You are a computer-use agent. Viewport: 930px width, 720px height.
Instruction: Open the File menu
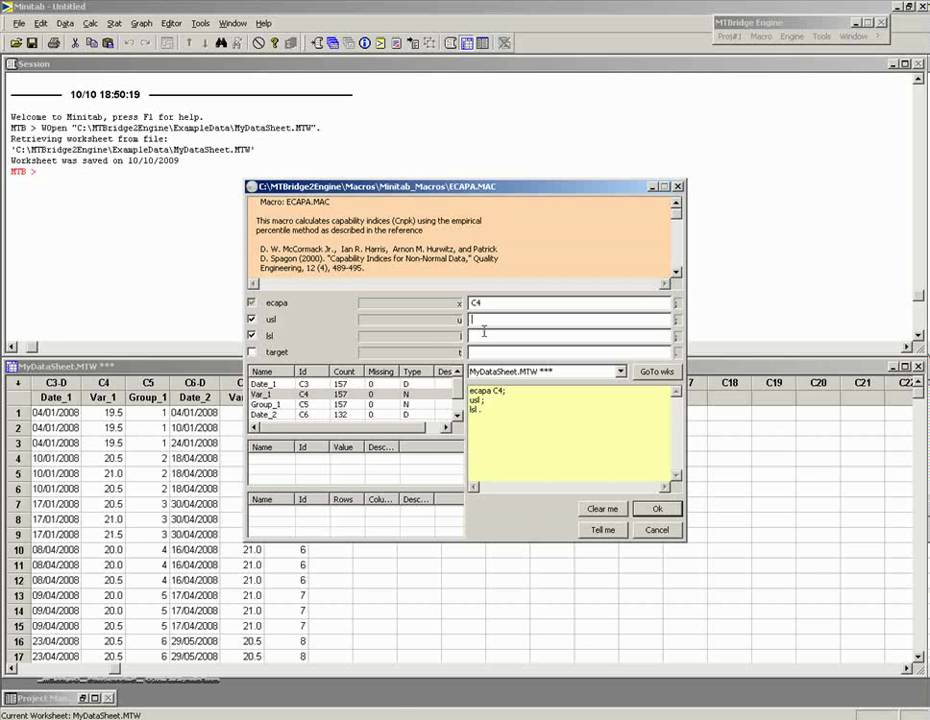click(x=19, y=23)
